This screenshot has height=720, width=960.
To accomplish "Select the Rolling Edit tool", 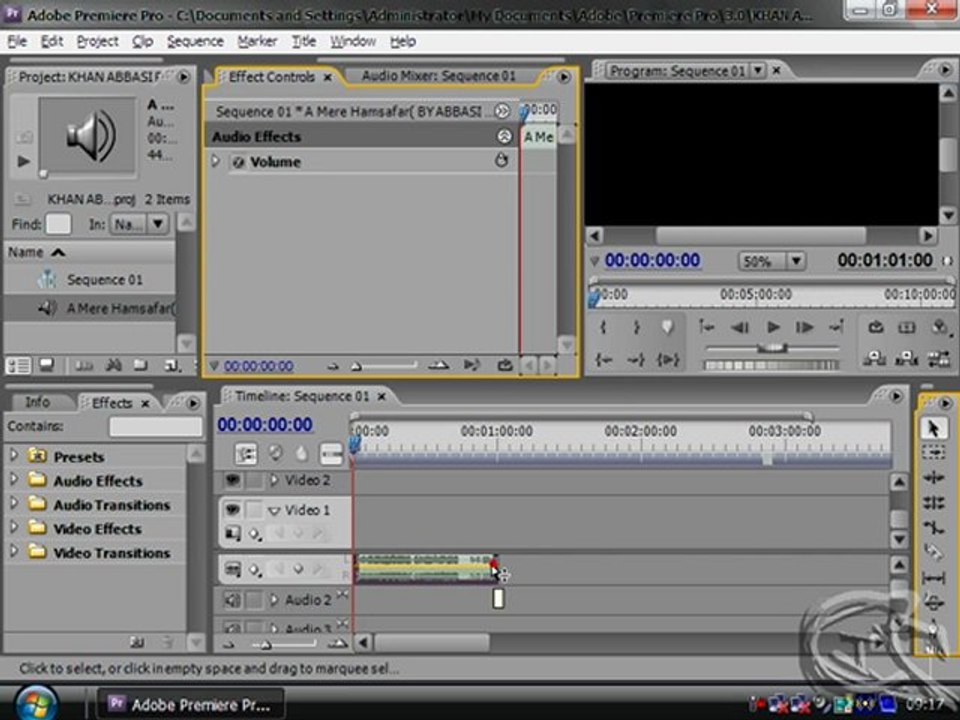I will (x=933, y=503).
